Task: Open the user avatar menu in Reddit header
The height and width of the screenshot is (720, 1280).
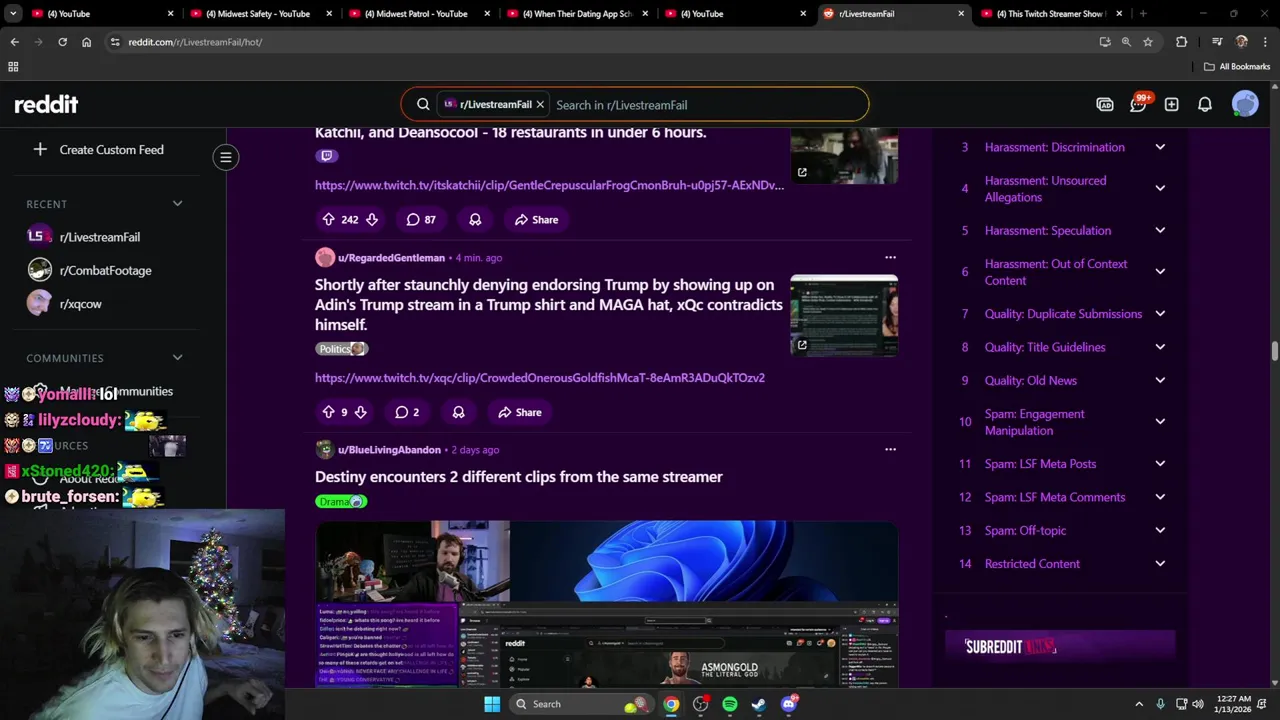Action: (x=1245, y=104)
